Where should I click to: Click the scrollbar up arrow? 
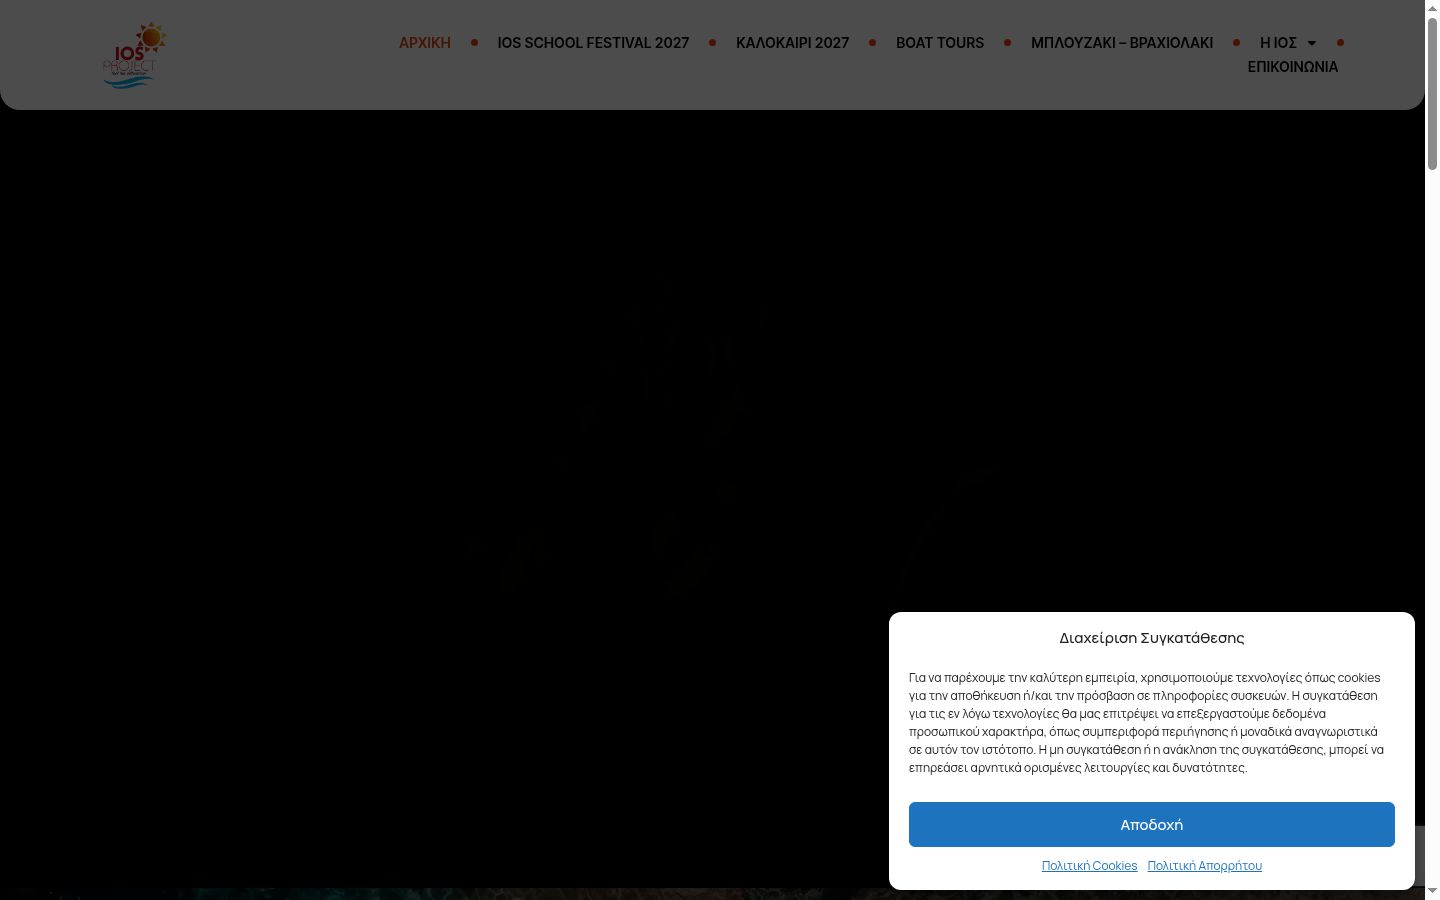(1432, 8)
